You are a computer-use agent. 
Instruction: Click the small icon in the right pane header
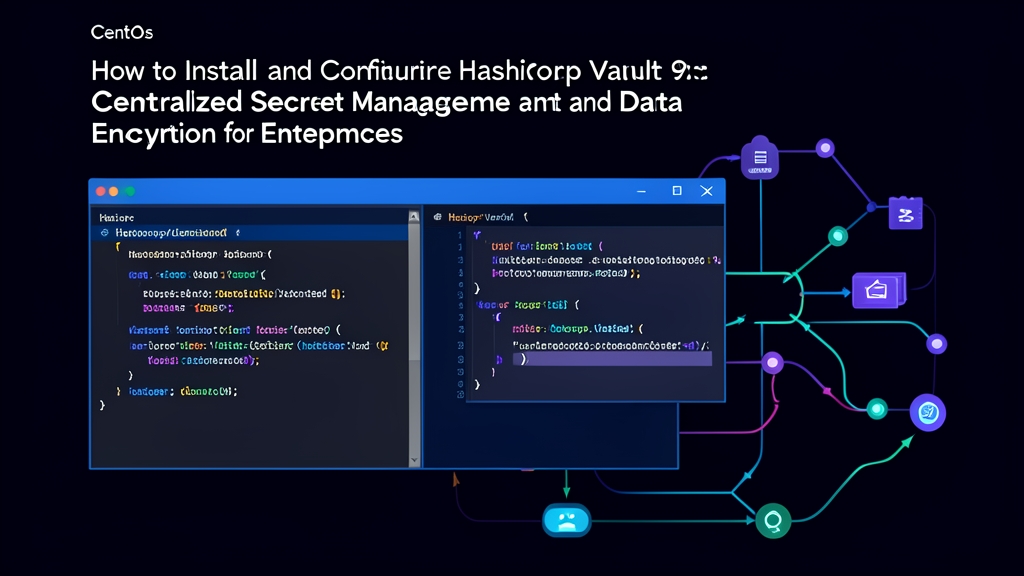438,217
